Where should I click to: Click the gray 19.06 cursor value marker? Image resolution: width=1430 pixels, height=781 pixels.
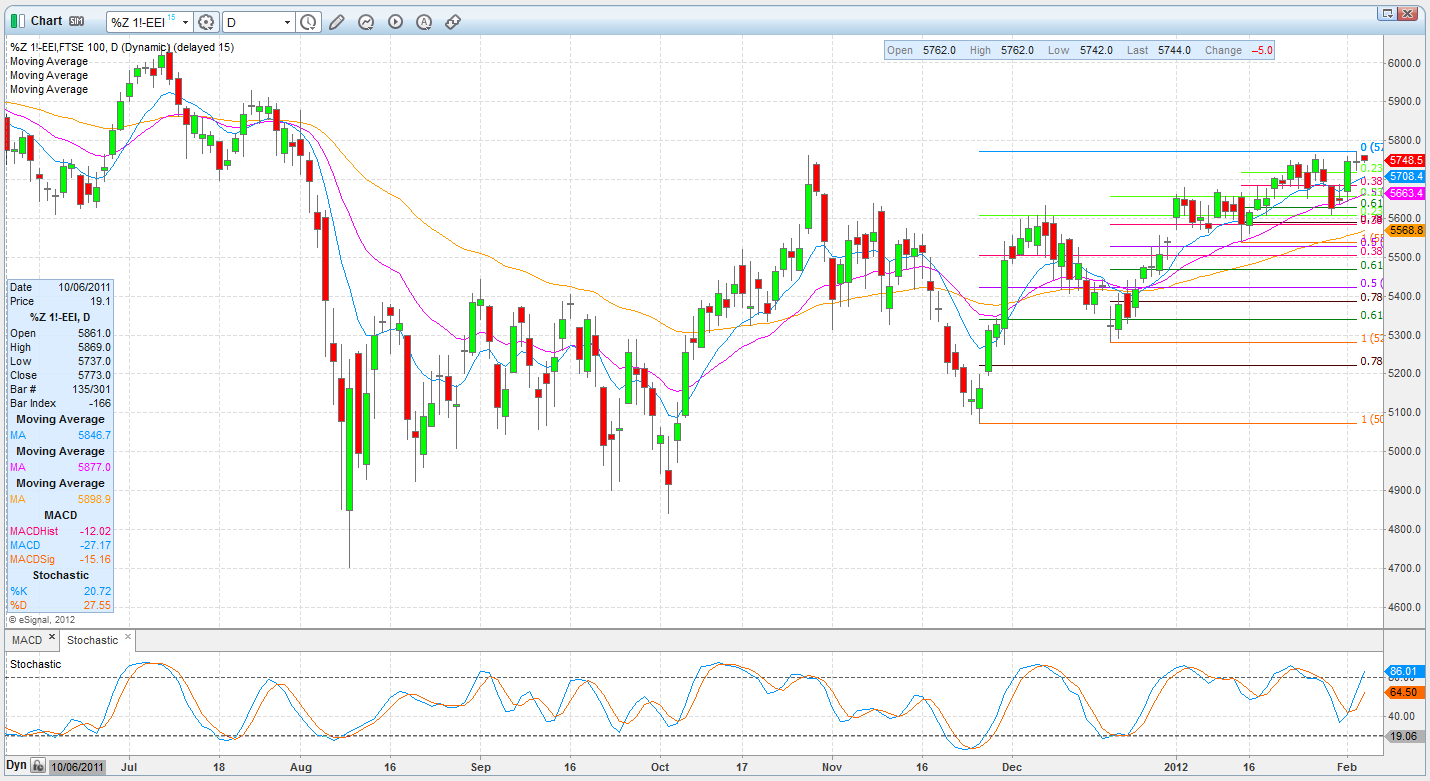(1404, 736)
